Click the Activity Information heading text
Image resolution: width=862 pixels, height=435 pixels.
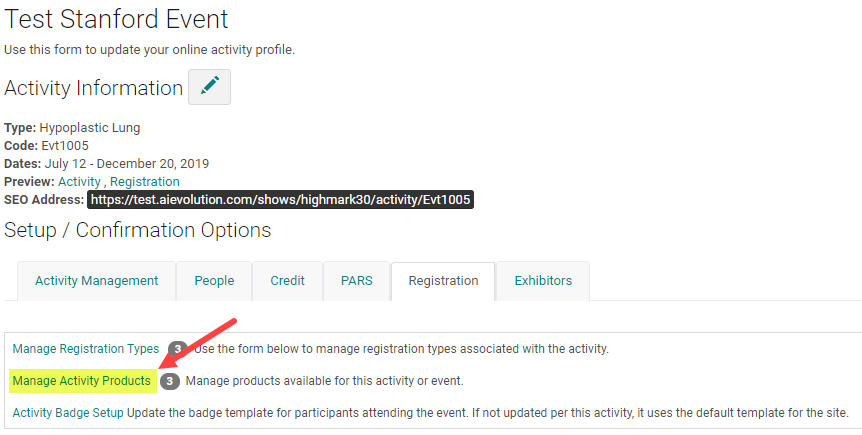tap(93, 88)
